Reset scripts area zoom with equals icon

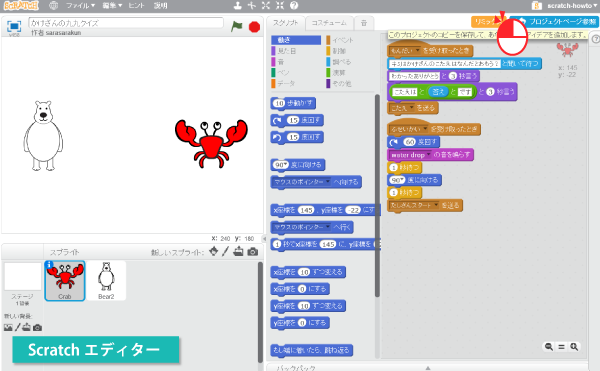tap(561, 347)
